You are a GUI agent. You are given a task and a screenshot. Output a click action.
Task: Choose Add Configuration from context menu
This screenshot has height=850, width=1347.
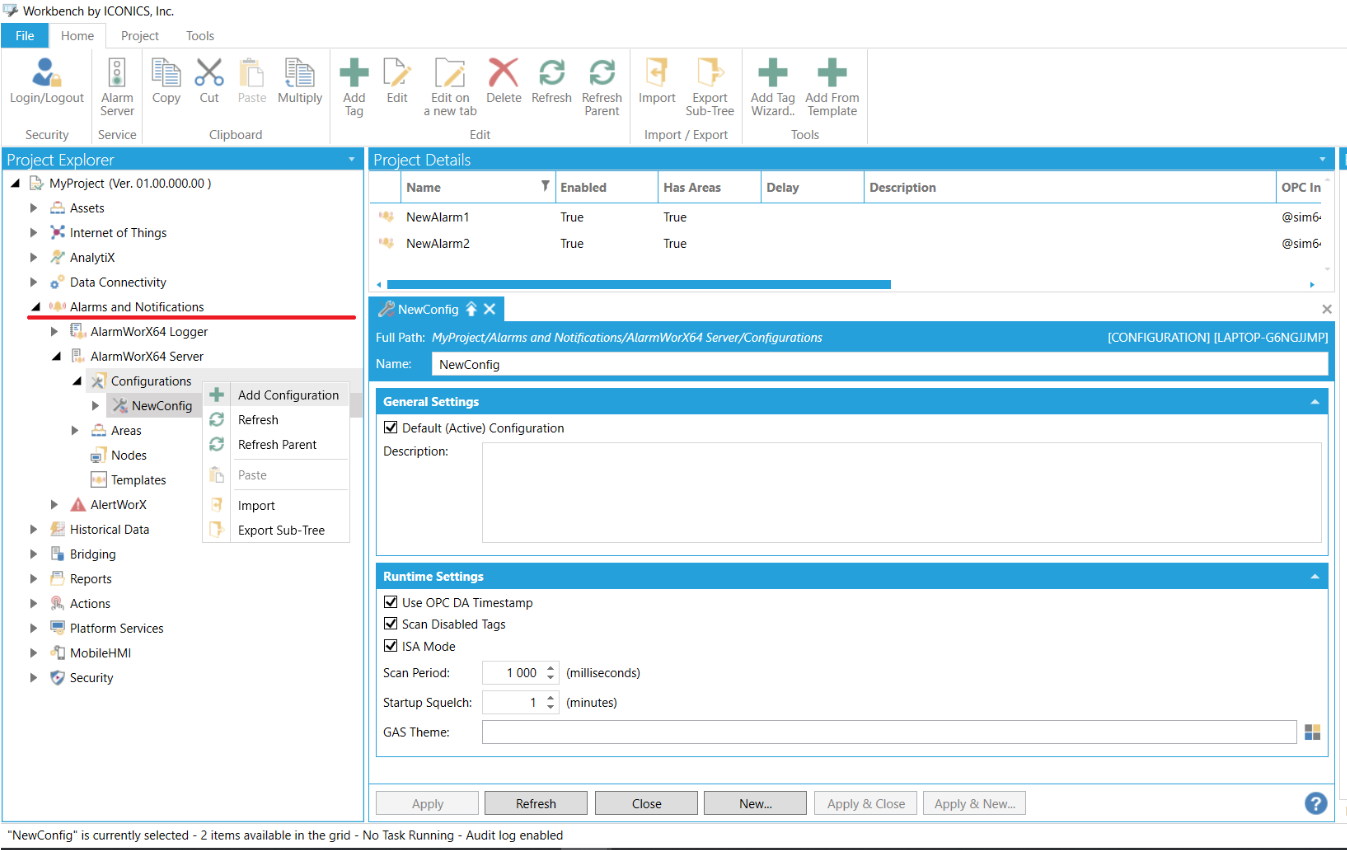(x=277, y=395)
